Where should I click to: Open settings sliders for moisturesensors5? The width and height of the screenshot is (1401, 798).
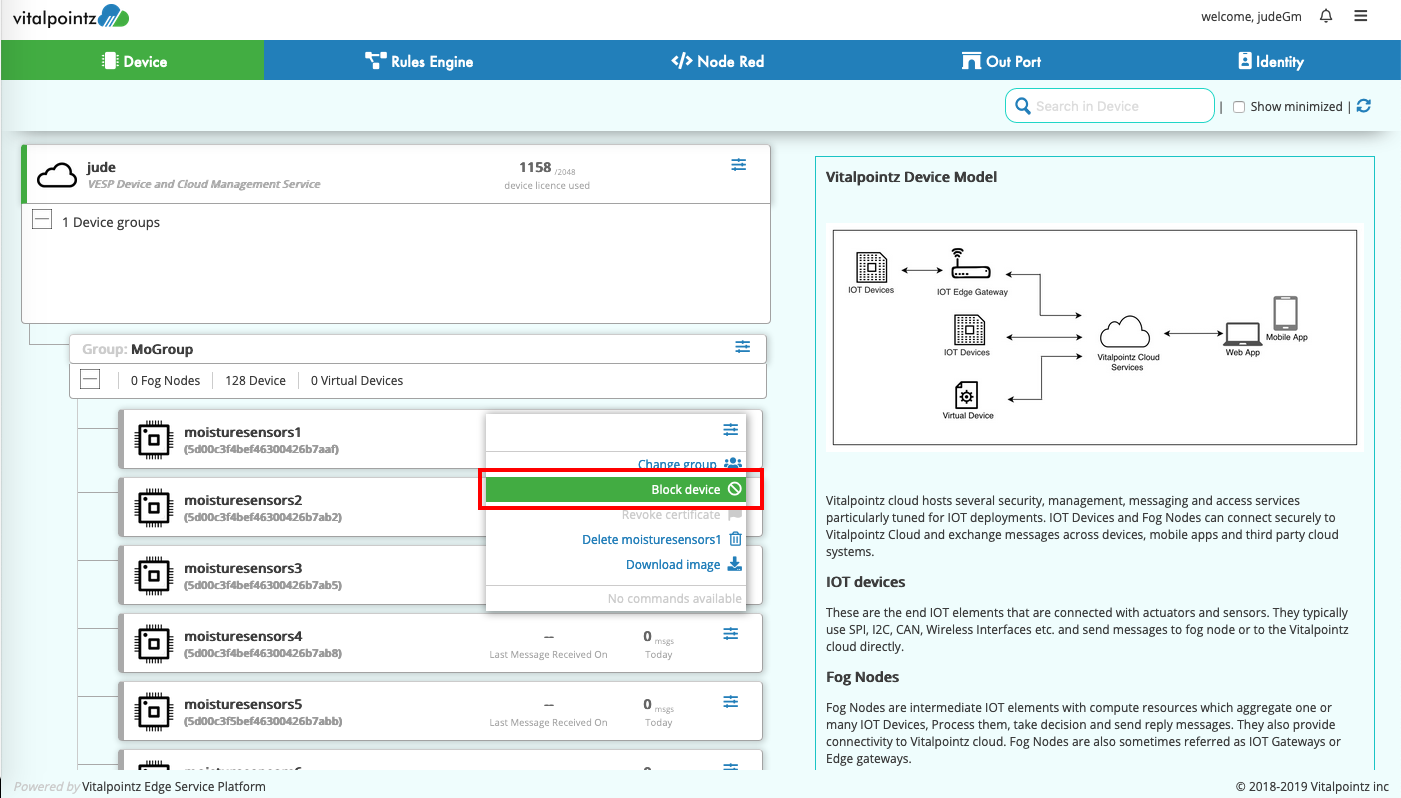click(731, 701)
